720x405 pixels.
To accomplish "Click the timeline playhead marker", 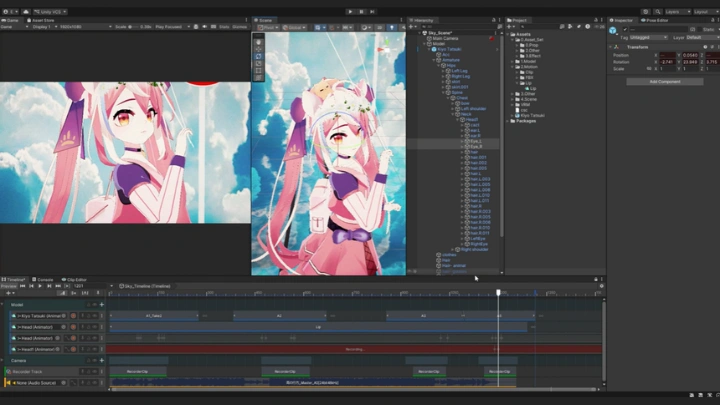I will 498,292.
